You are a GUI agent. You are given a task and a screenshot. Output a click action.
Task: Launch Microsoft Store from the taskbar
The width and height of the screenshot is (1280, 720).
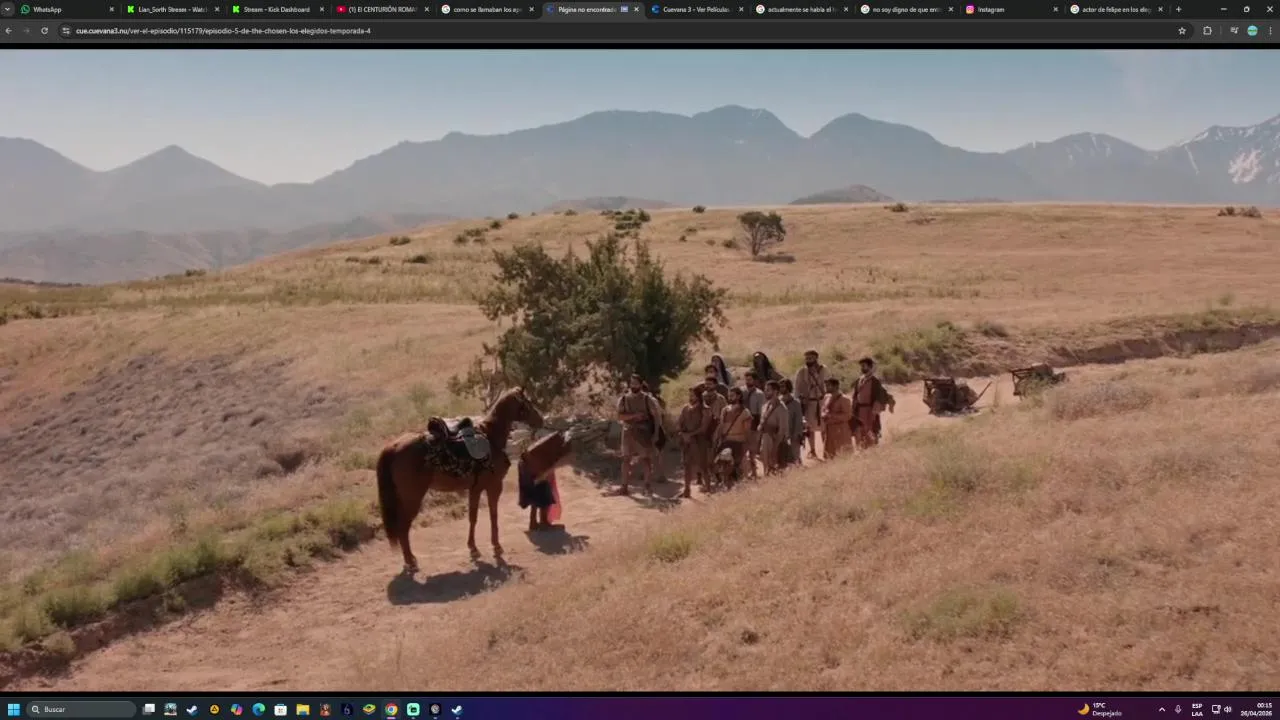coord(280,709)
